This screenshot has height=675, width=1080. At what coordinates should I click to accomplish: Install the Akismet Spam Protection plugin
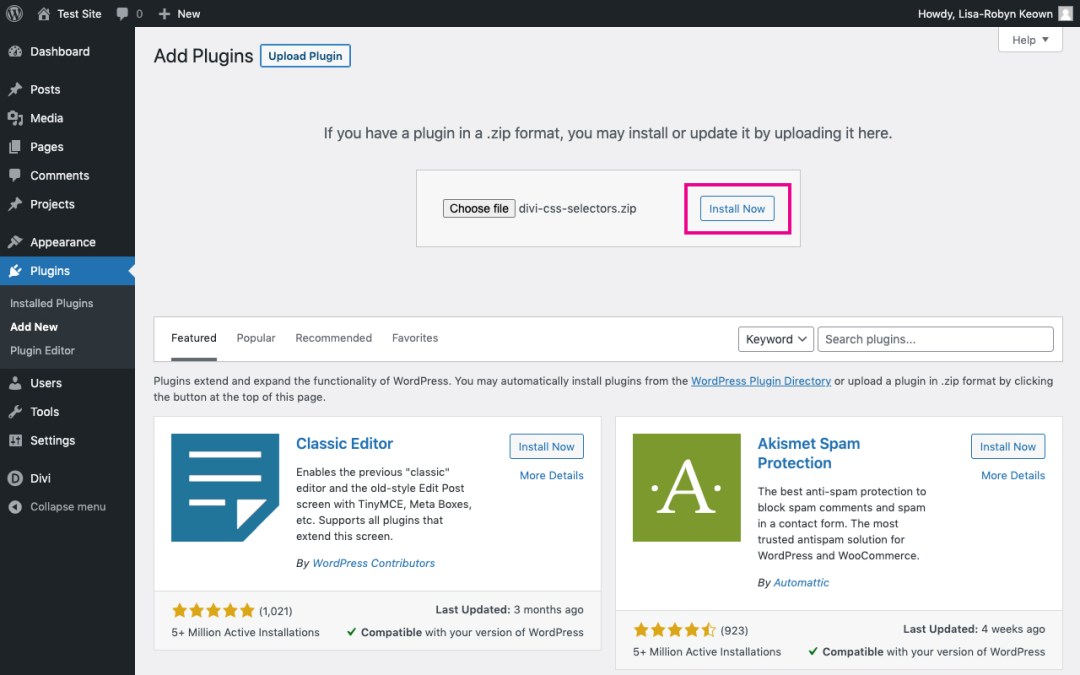1008,446
